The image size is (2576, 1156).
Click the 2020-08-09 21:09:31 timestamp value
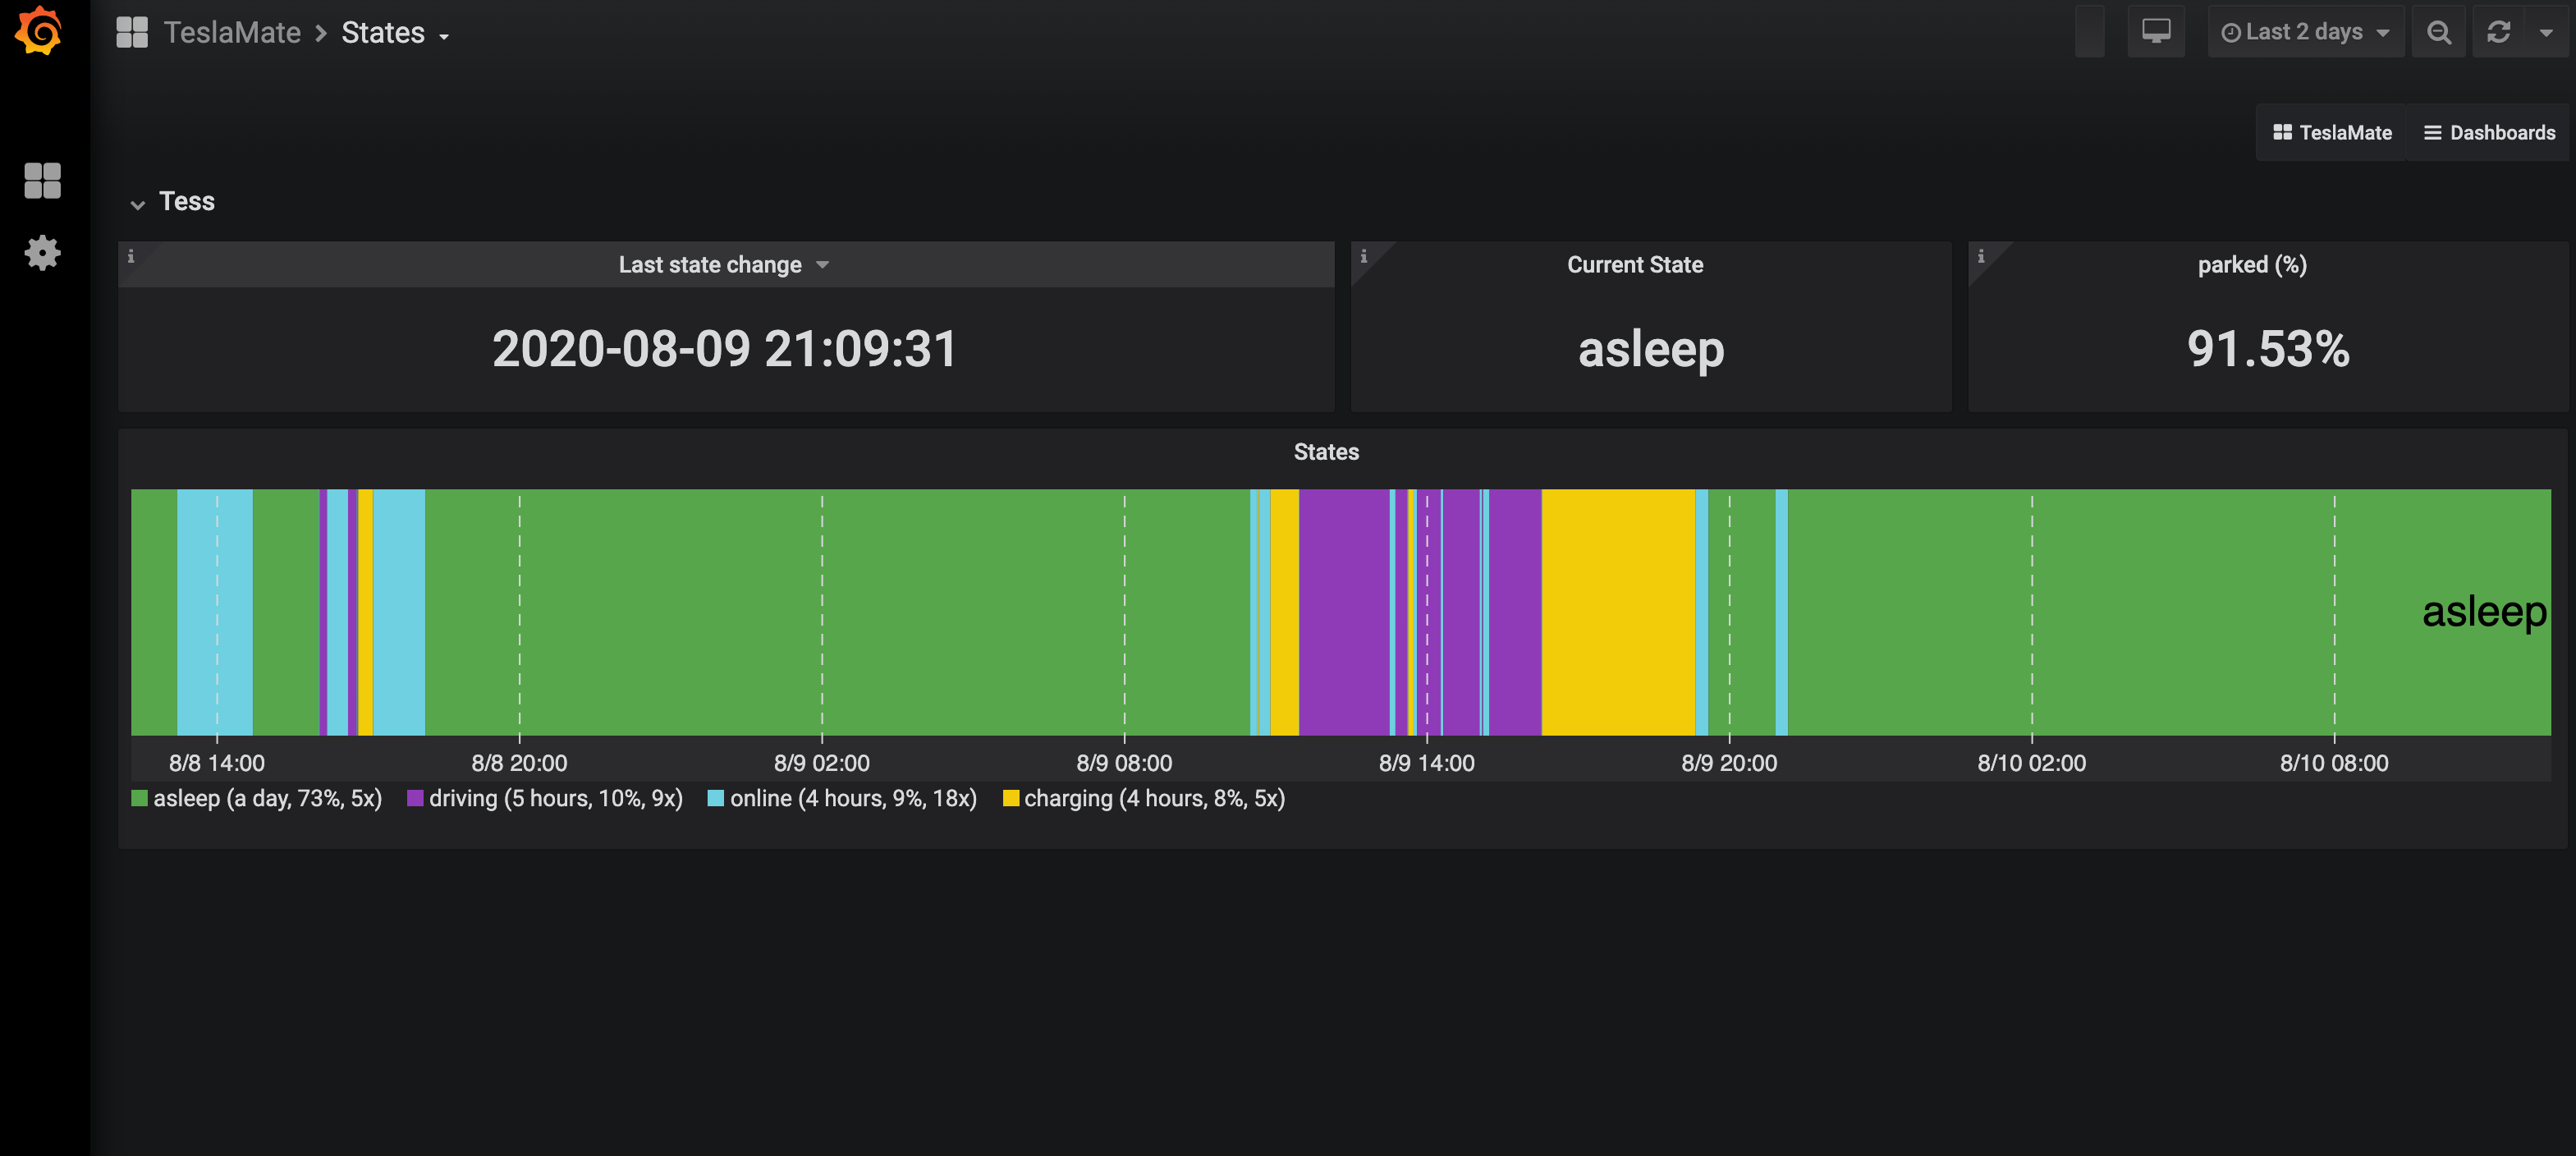pos(725,349)
